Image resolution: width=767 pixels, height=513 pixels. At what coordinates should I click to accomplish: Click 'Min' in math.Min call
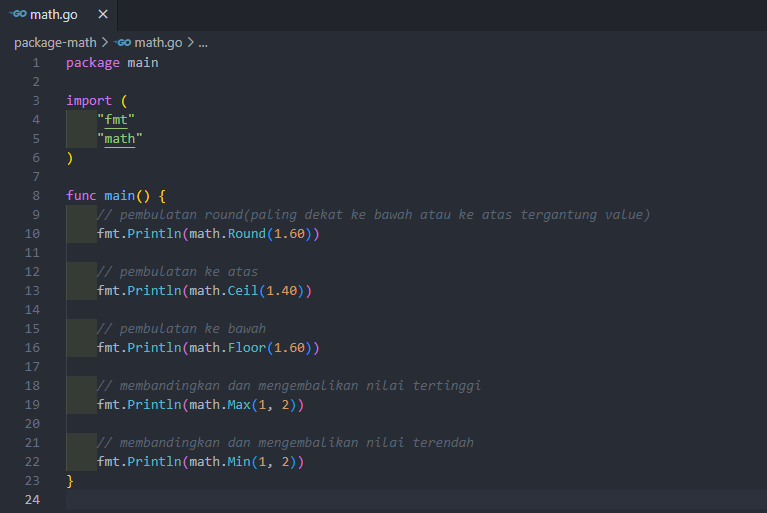(239, 462)
